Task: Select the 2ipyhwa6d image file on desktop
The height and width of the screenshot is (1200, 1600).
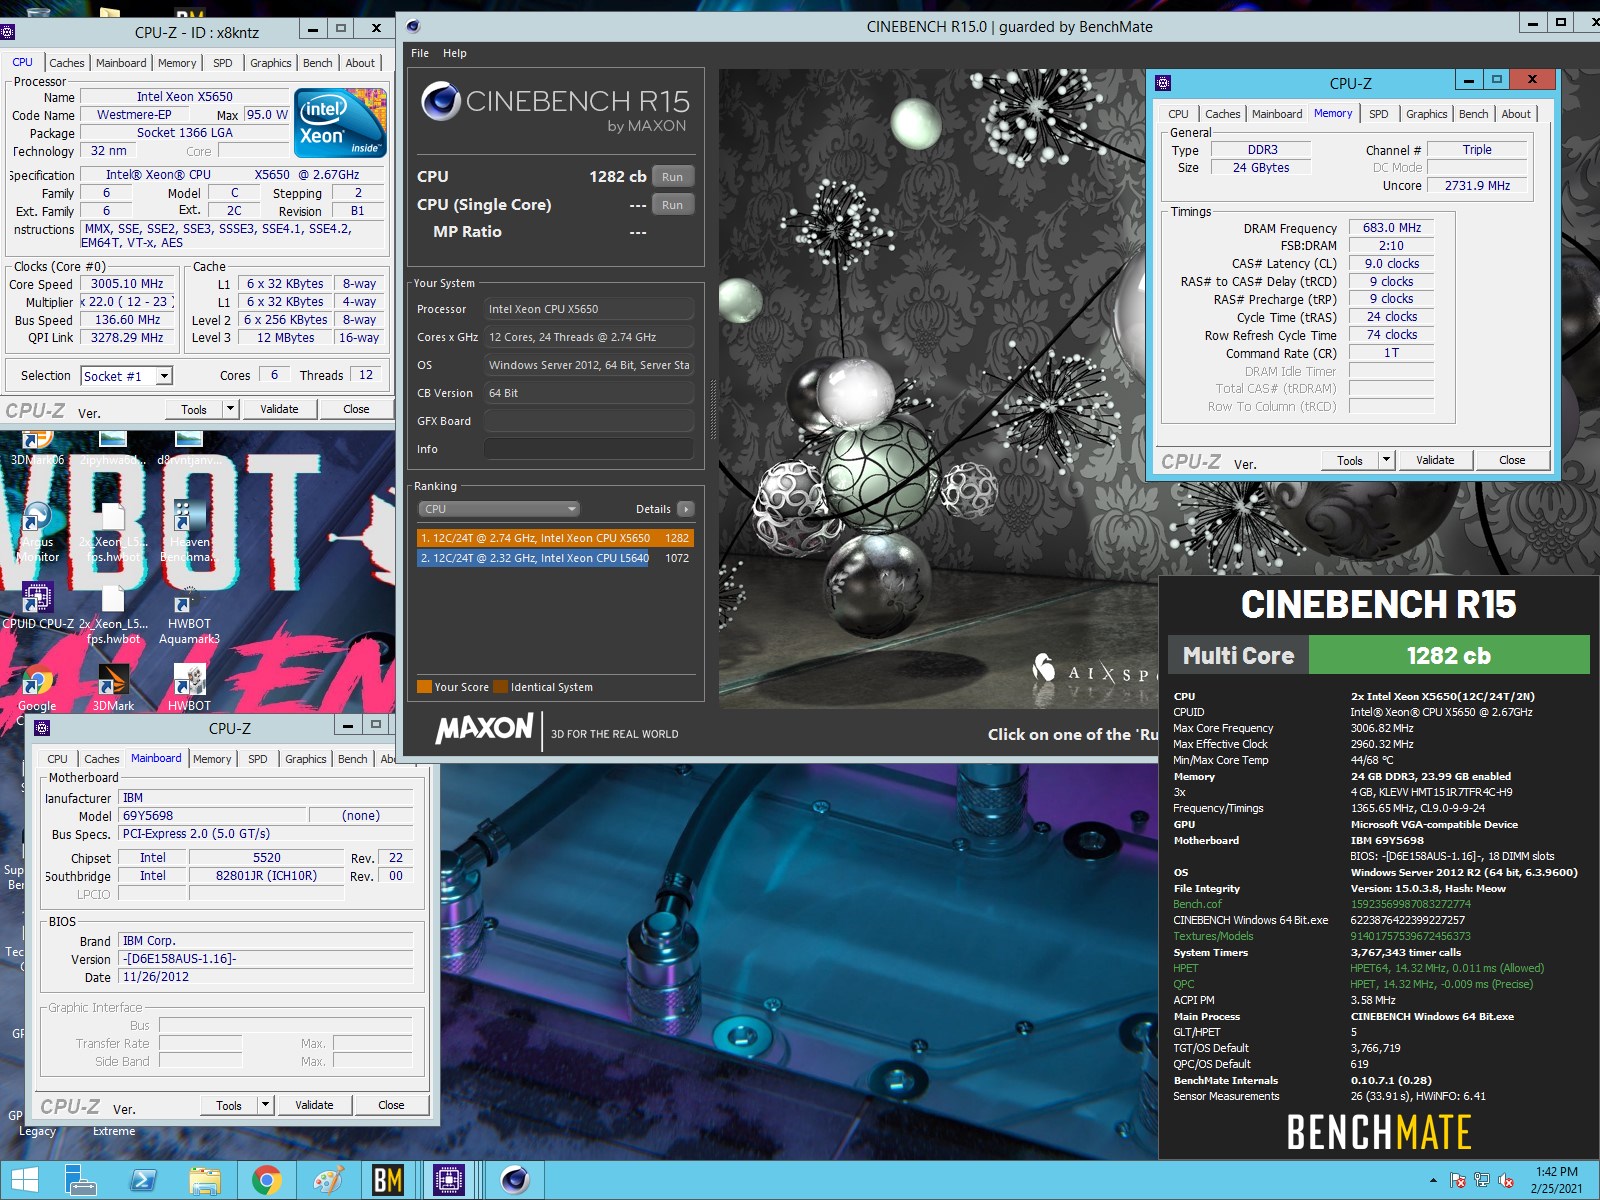Action: 113,448
